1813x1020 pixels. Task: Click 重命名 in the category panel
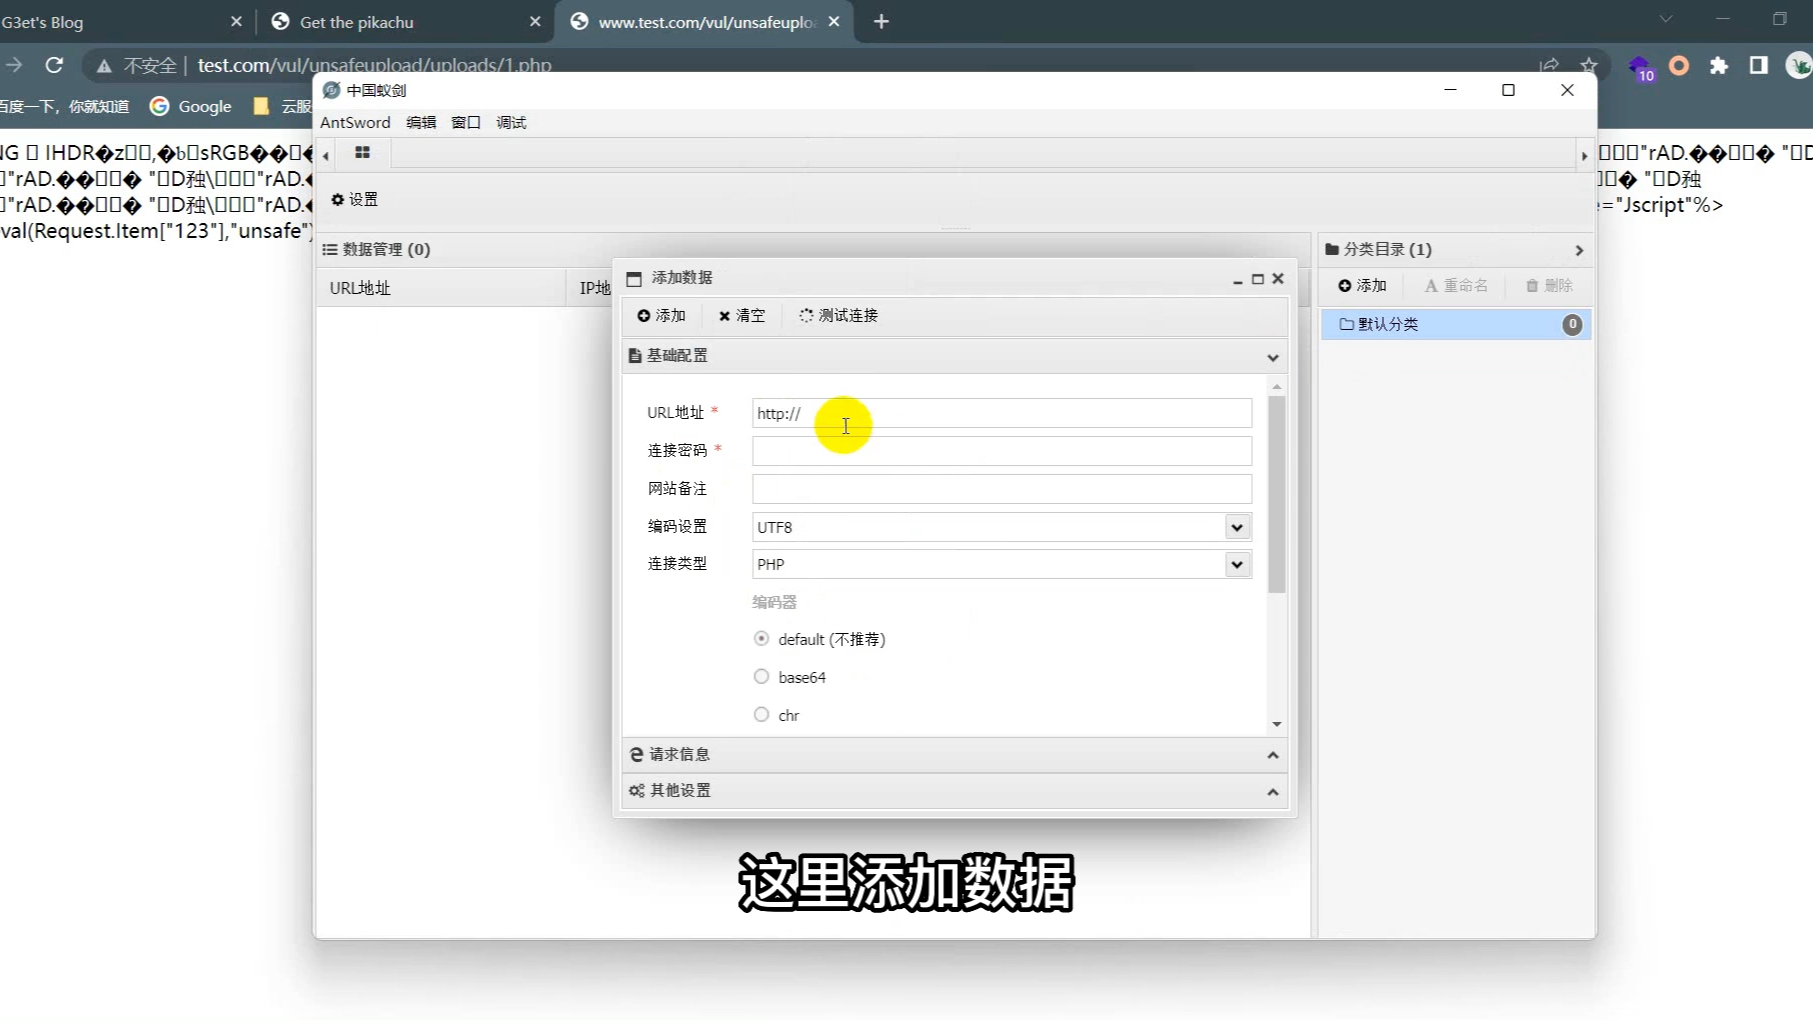(x=1456, y=286)
